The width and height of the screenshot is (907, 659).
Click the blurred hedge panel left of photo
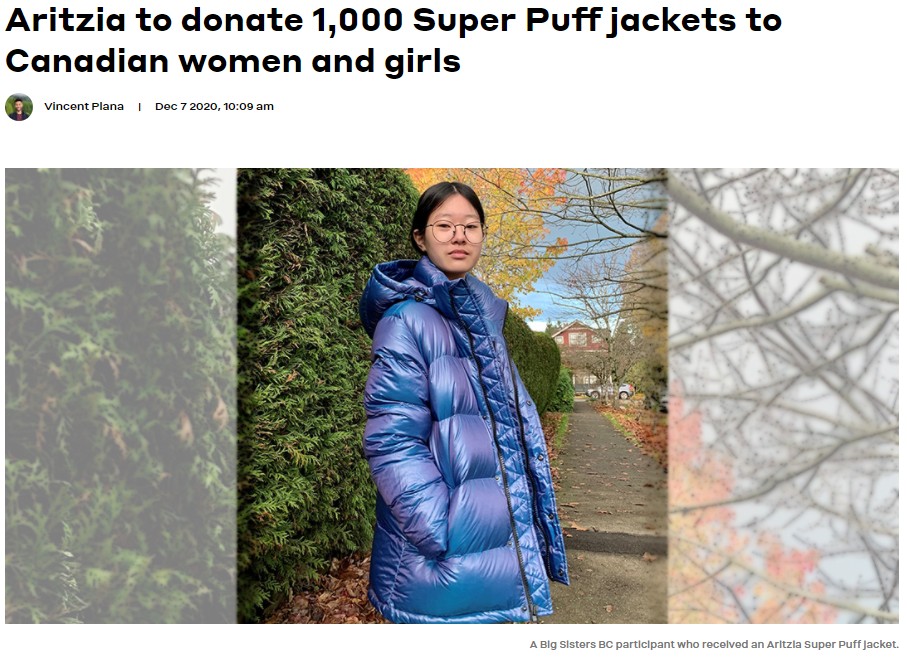coord(121,396)
